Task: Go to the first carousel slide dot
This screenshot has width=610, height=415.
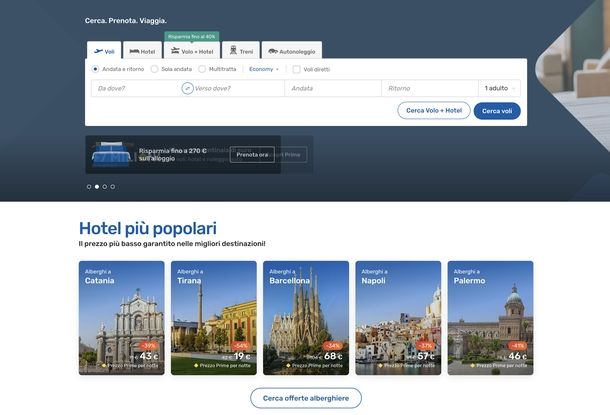Action: tap(89, 186)
